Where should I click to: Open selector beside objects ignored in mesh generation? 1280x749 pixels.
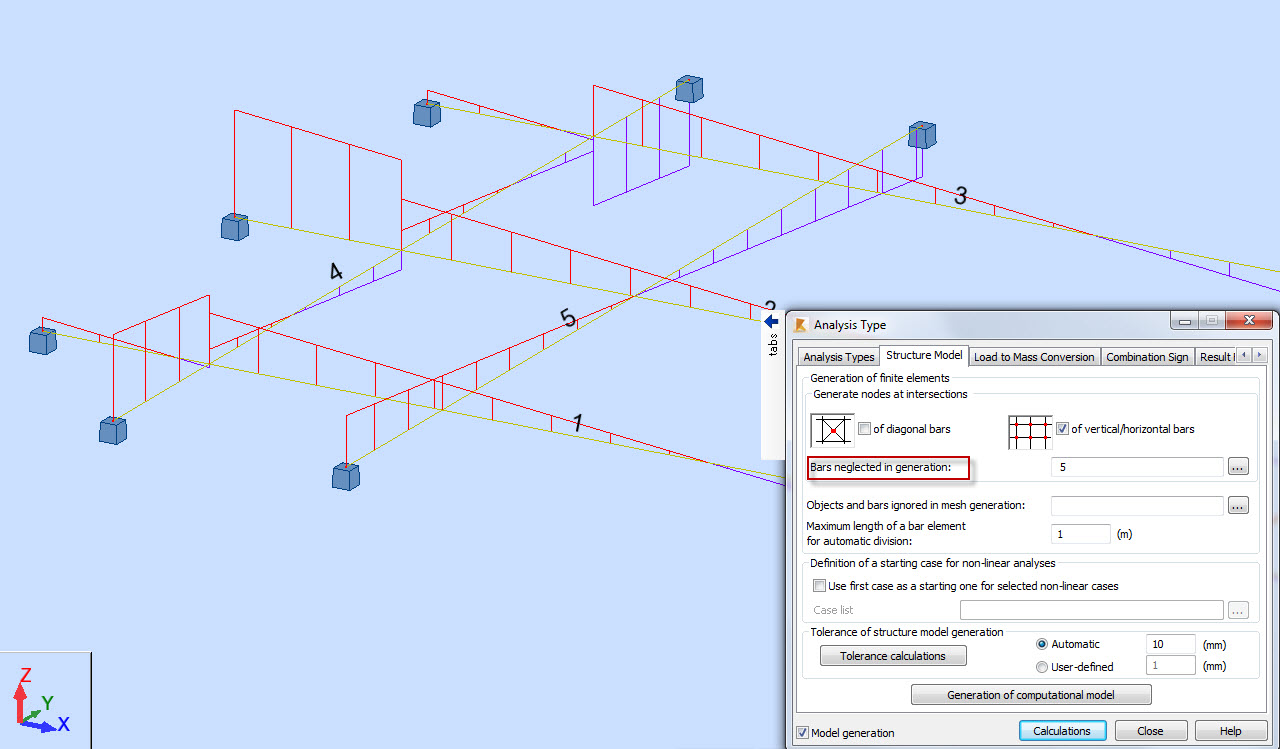pyautogui.click(x=1238, y=506)
